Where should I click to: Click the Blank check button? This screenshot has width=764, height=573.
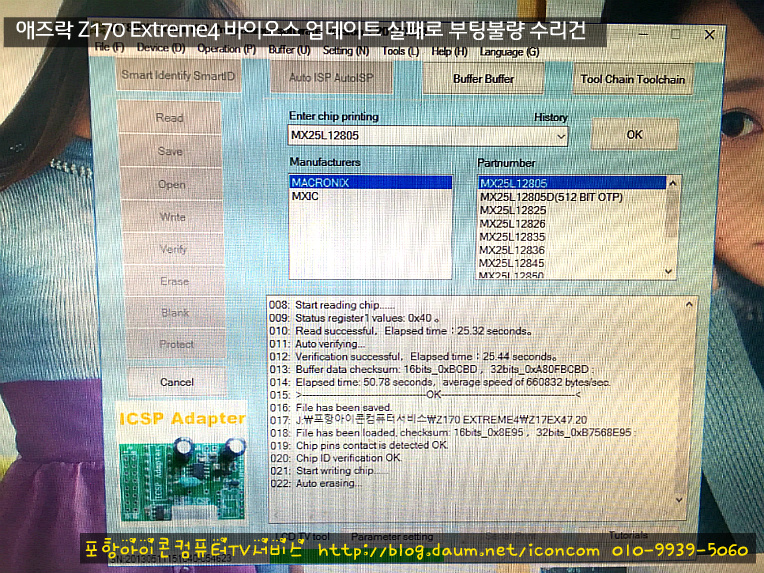coord(175,312)
